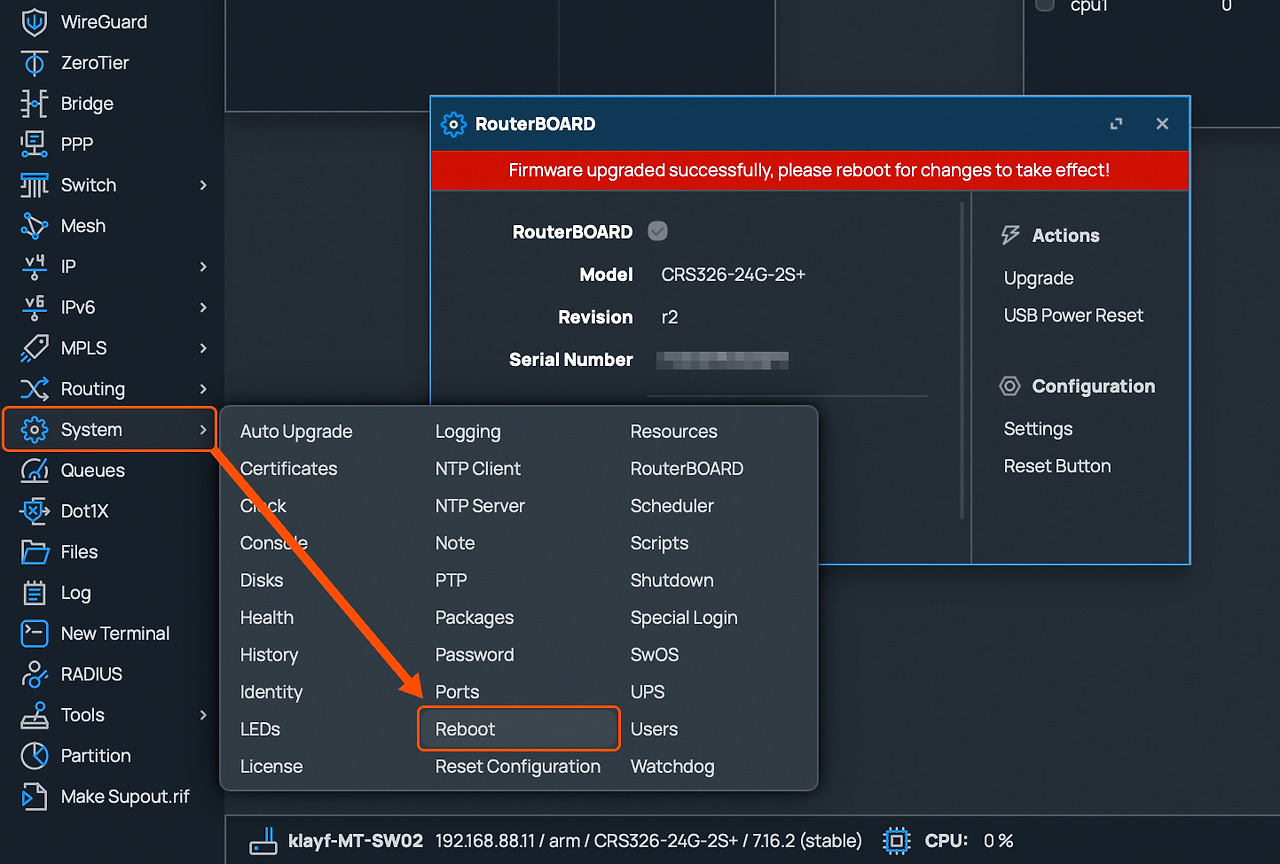Expand the Switch submenu arrow
Image resolution: width=1280 pixels, height=864 pixels.
pyautogui.click(x=203, y=185)
